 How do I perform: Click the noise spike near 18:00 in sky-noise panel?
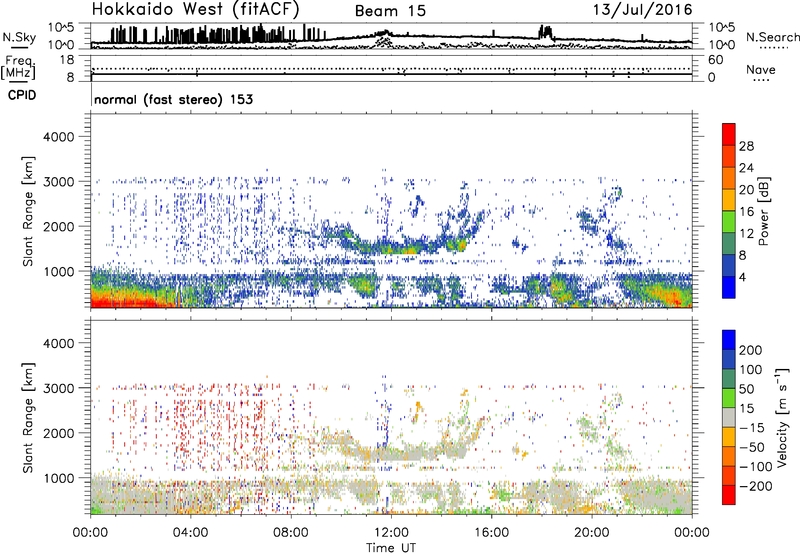545,32
